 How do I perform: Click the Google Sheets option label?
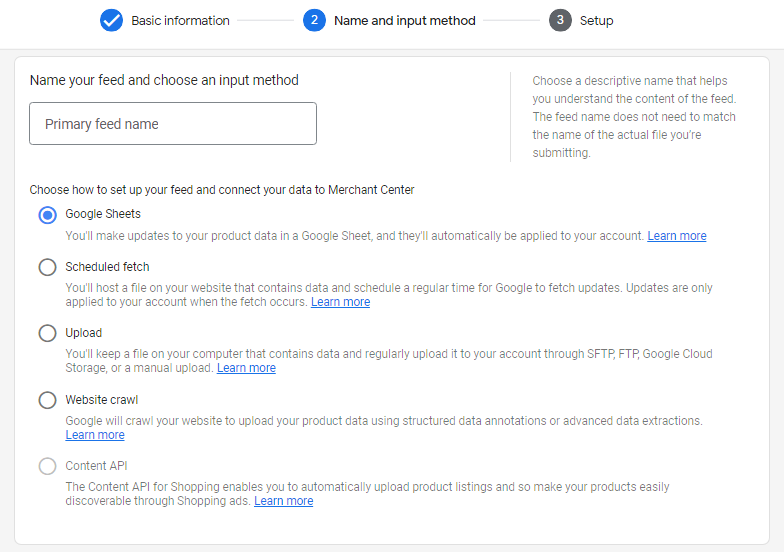point(103,214)
